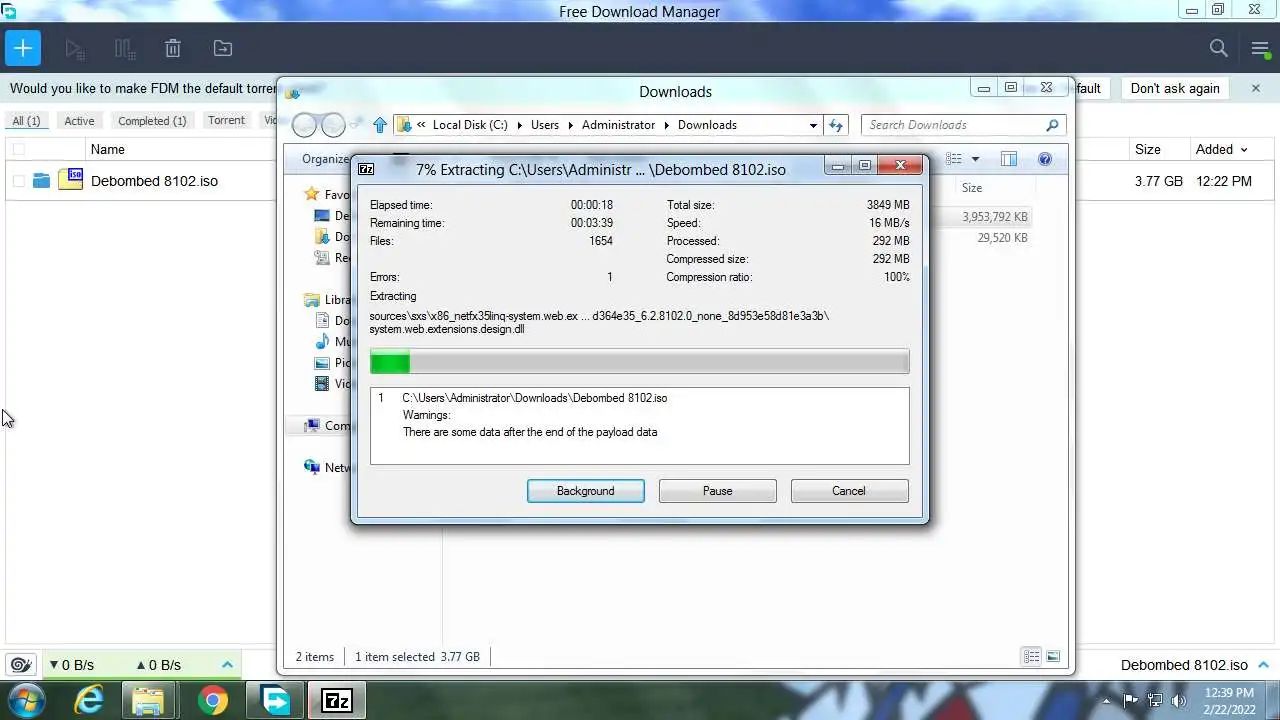Pause the 7-Zip extraction
This screenshot has height=720, width=1280.
[x=718, y=491]
